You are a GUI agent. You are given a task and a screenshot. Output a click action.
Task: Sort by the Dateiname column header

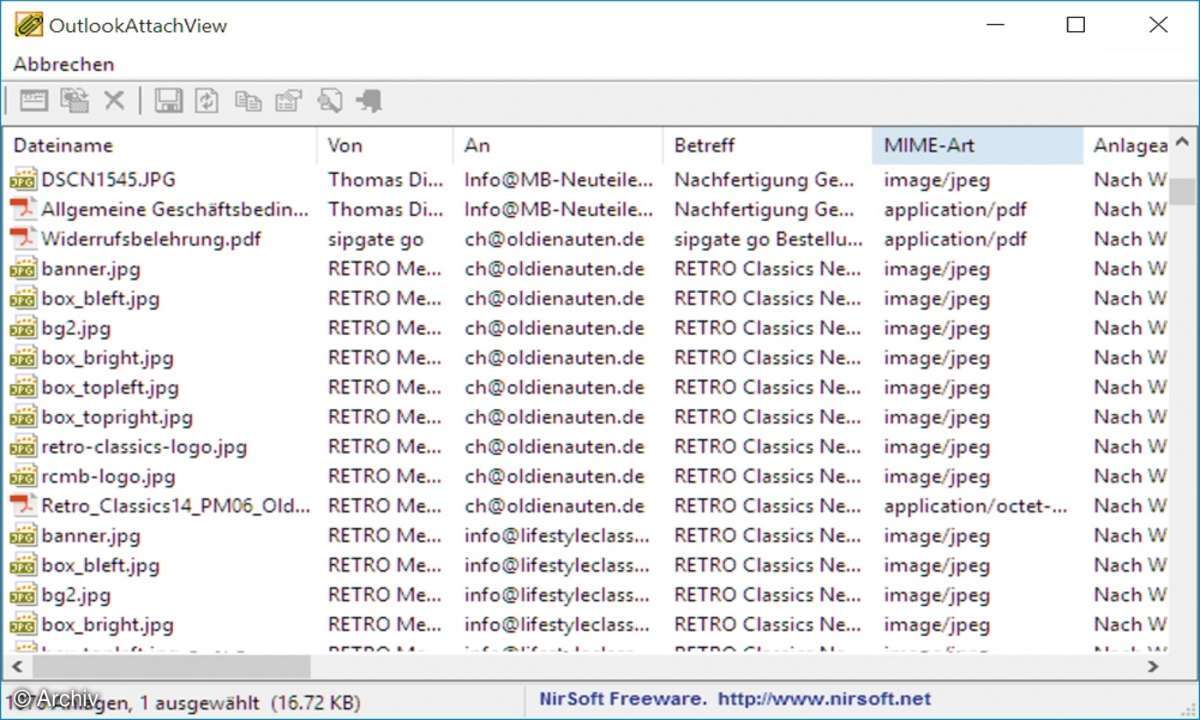tap(161, 146)
